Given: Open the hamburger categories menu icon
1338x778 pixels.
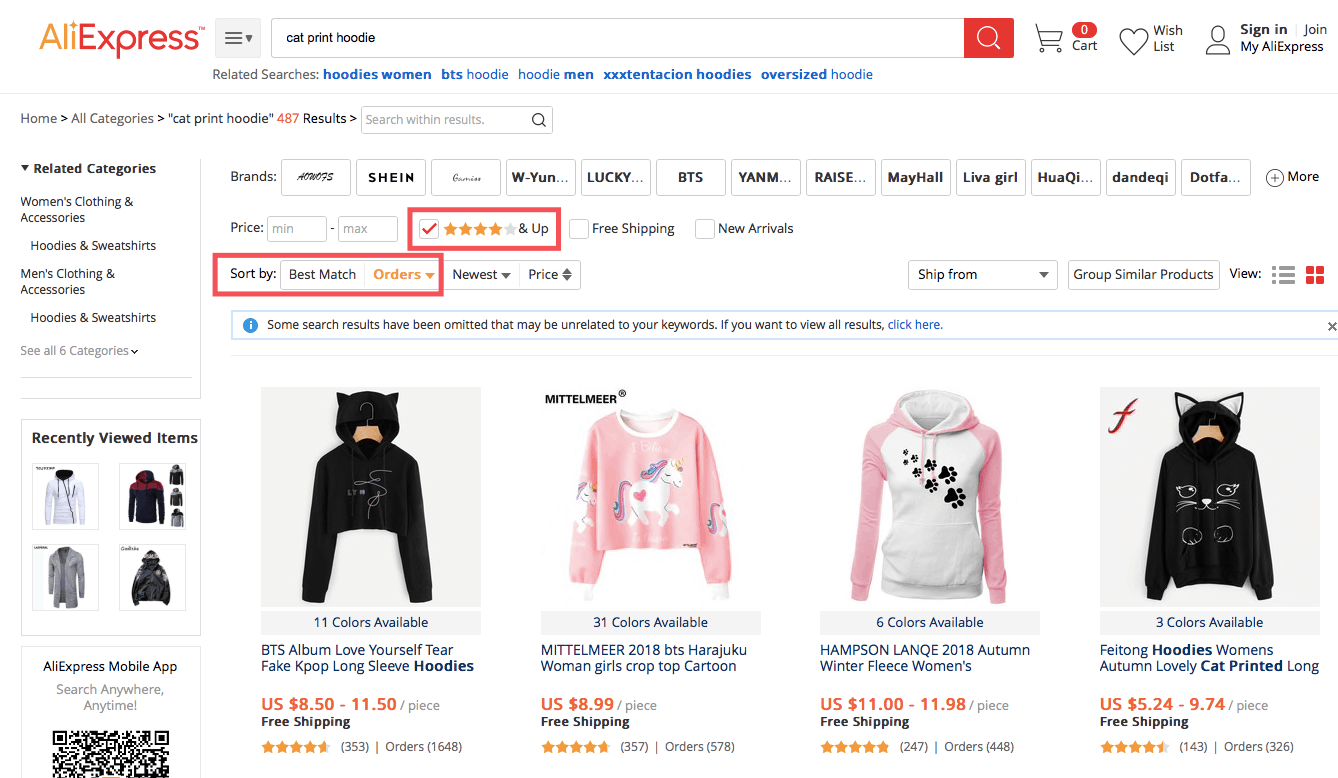Looking at the screenshot, I should point(237,36).
